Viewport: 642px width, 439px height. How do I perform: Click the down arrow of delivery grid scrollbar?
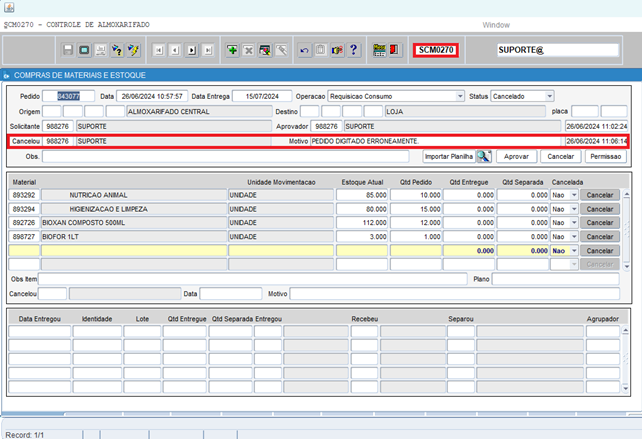click(x=625, y=388)
